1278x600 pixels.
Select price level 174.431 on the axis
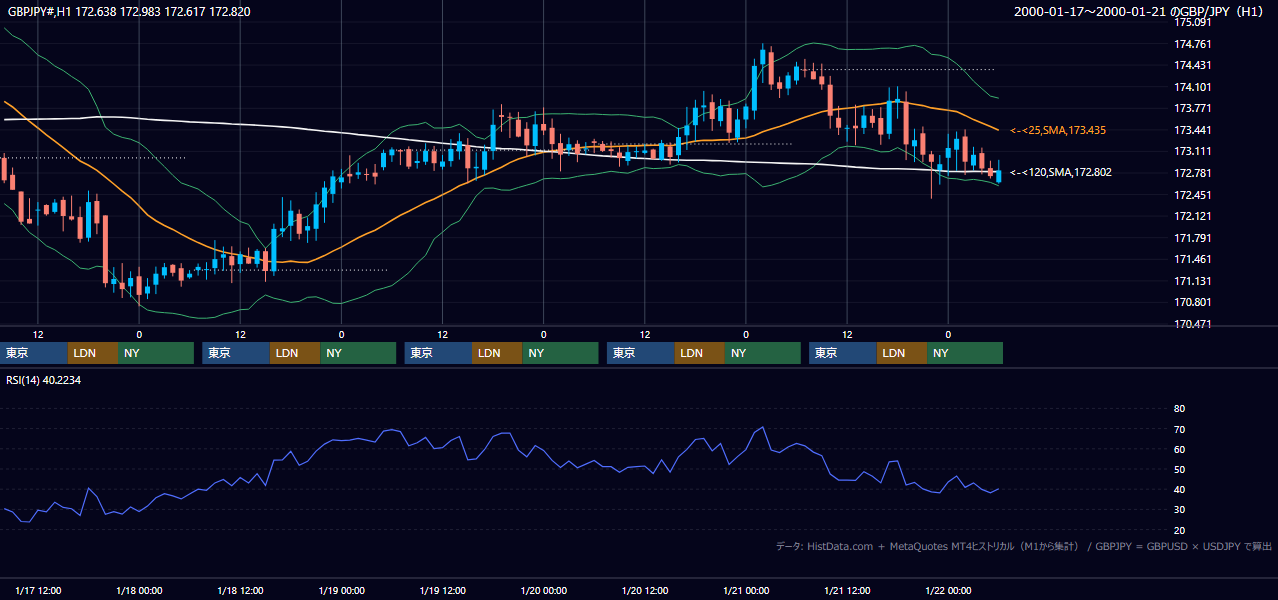click(x=1193, y=65)
